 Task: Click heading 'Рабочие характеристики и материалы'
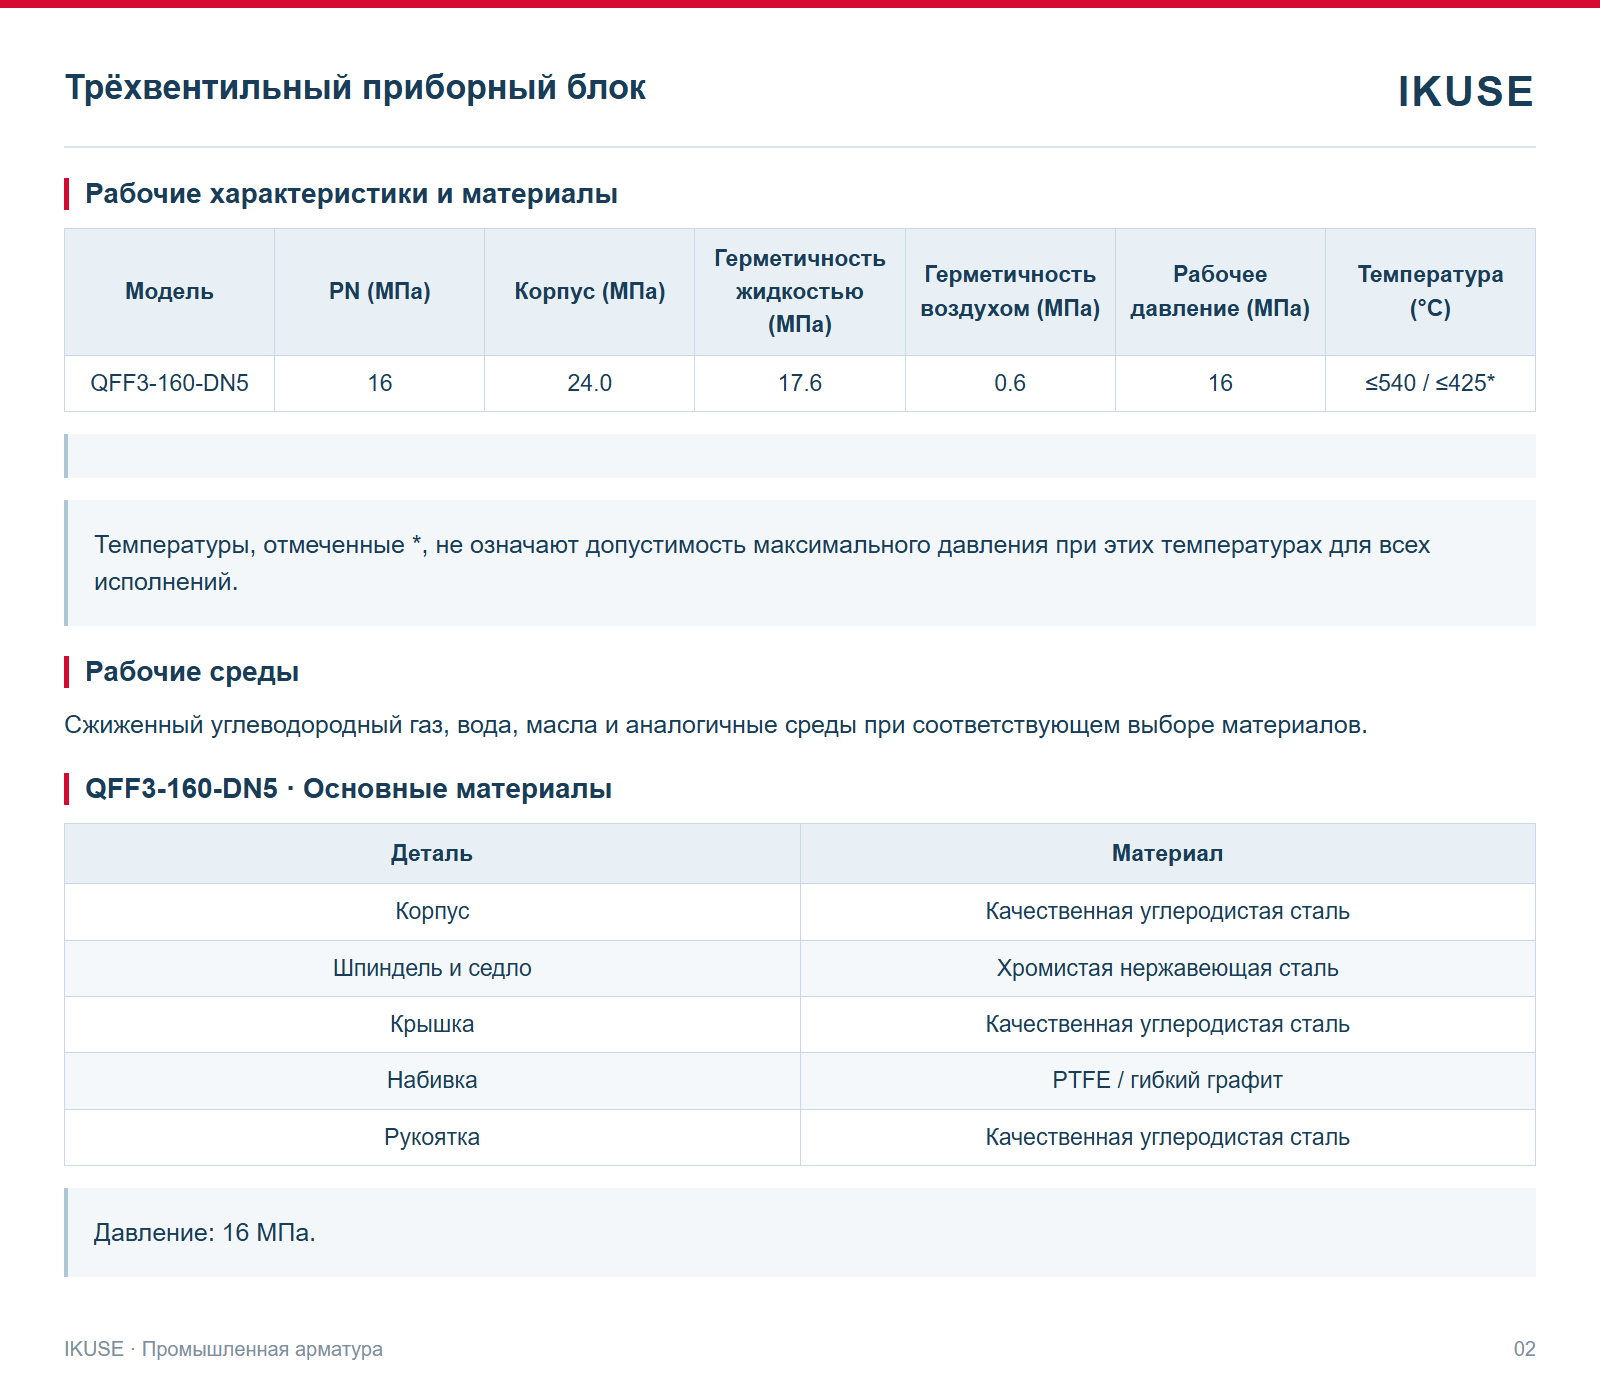tap(351, 193)
